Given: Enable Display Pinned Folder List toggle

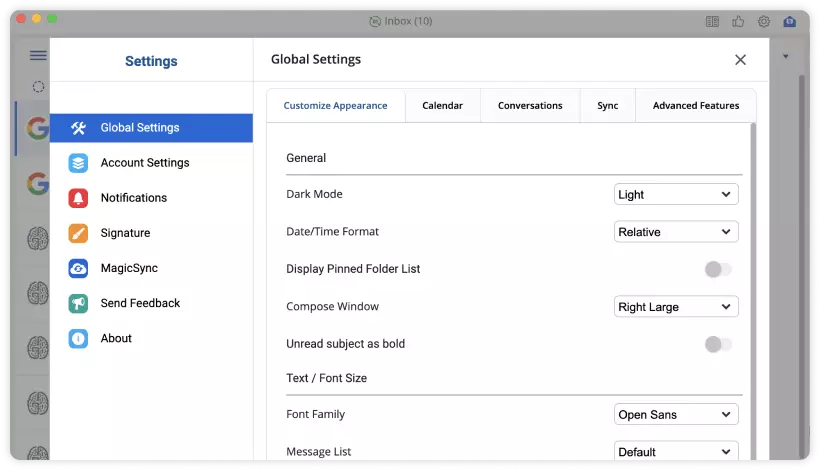Looking at the screenshot, I should click(x=718, y=269).
